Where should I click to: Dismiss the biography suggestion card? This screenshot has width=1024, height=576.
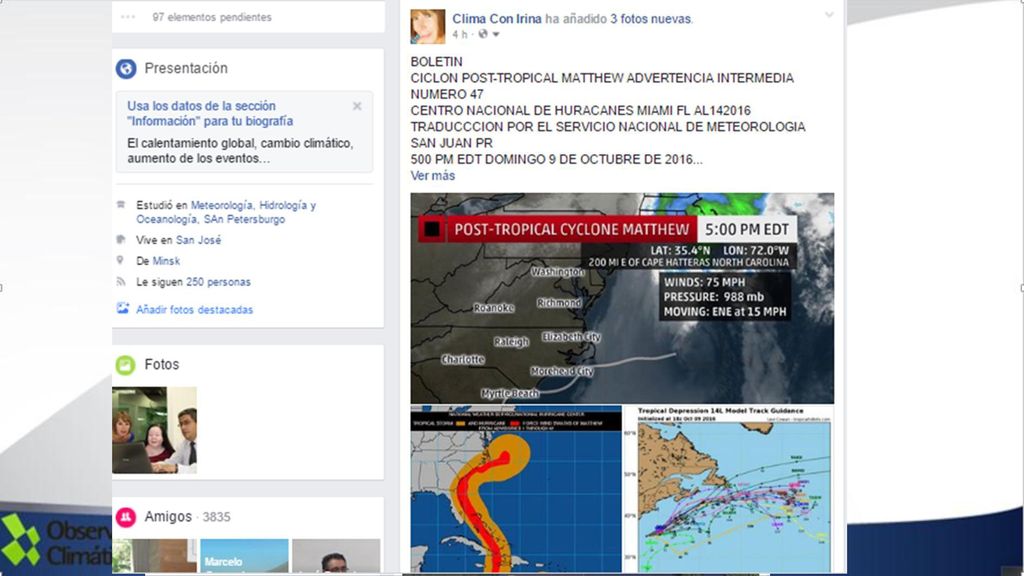coord(357,106)
